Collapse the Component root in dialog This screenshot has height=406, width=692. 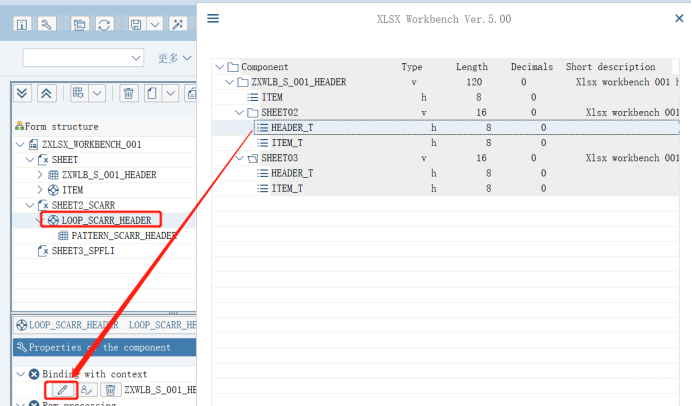(219, 67)
